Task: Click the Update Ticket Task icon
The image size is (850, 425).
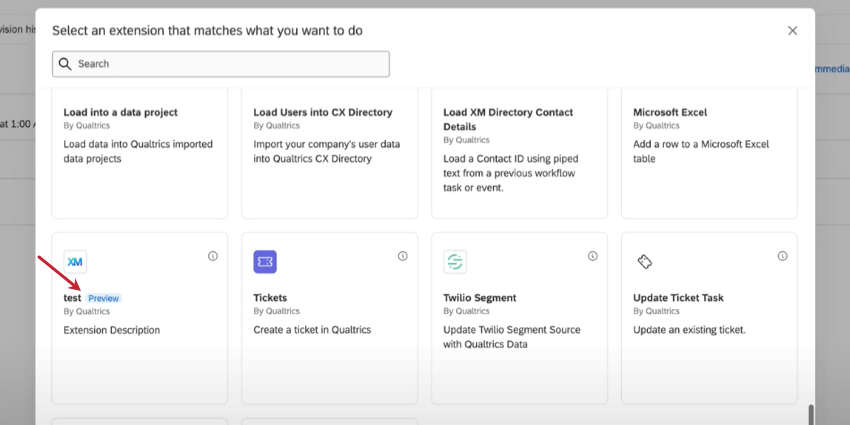Action: point(645,262)
